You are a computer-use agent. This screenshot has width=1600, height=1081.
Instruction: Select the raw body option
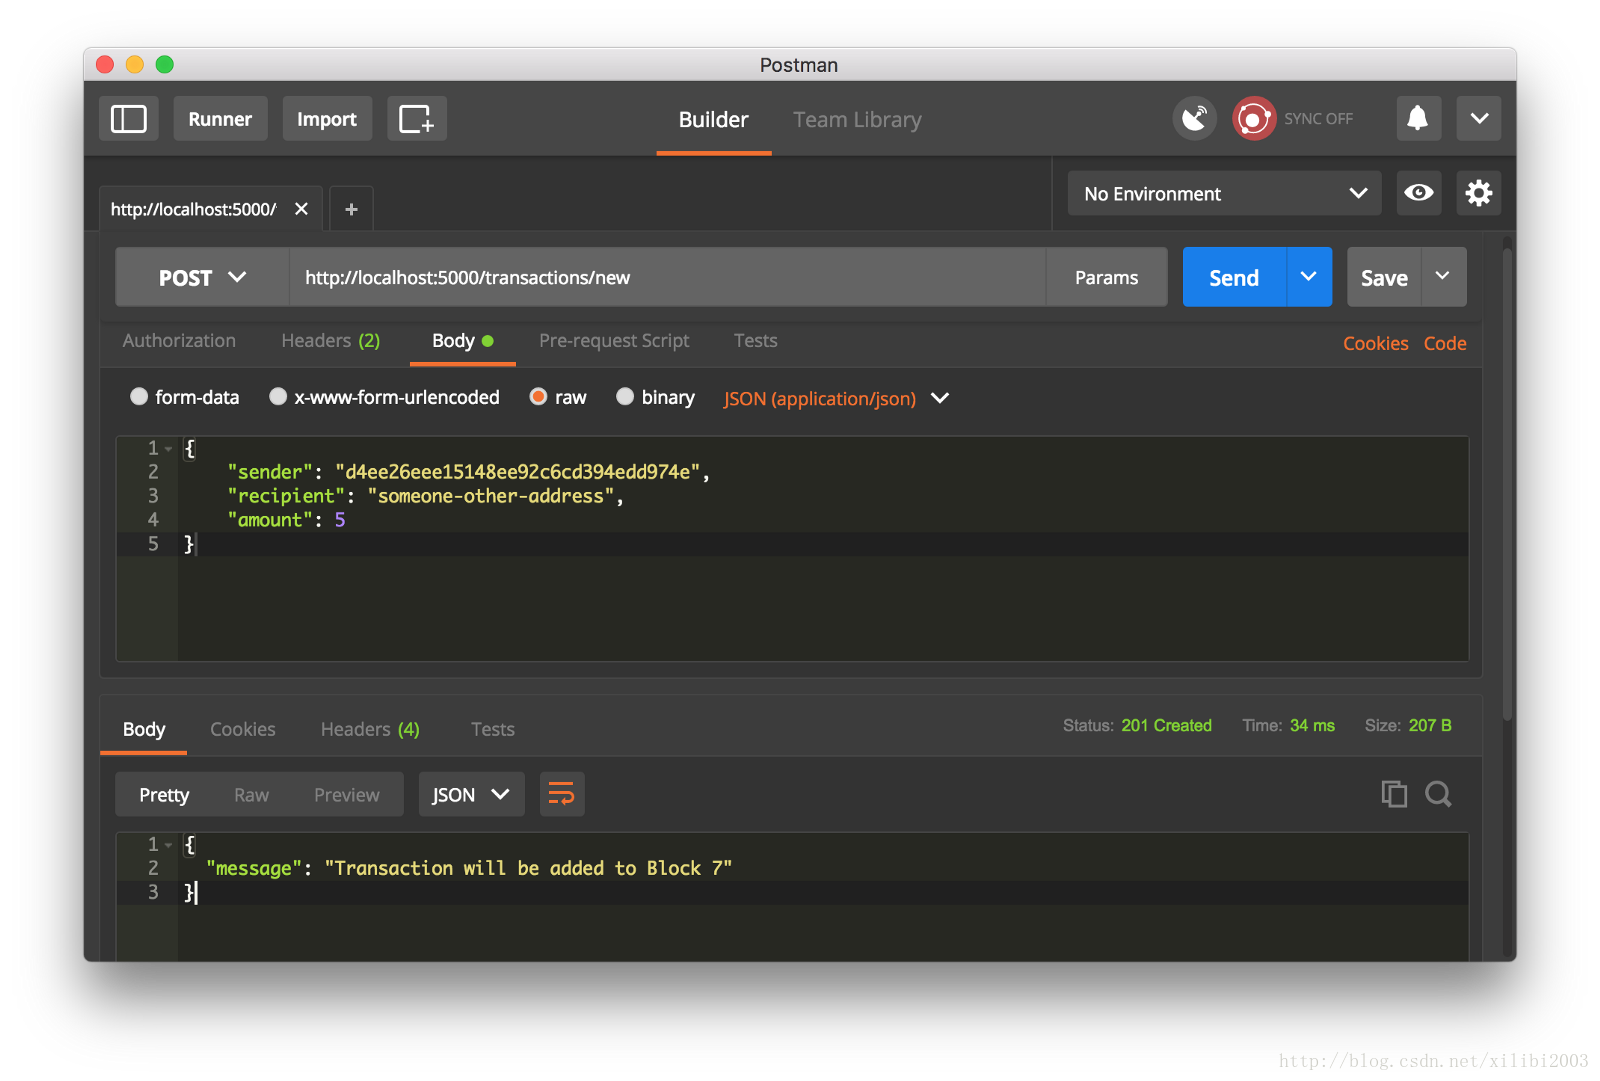point(538,396)
